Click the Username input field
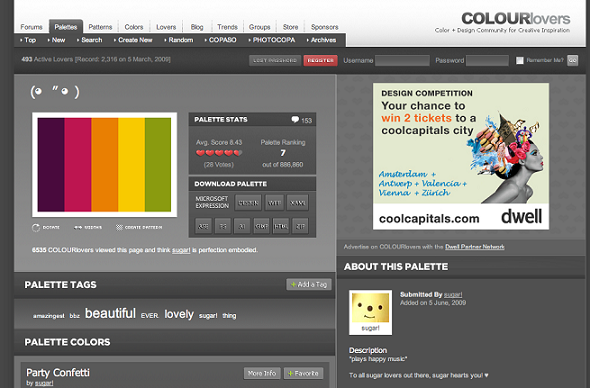590x388 pixels. click(x=402, y=60)
